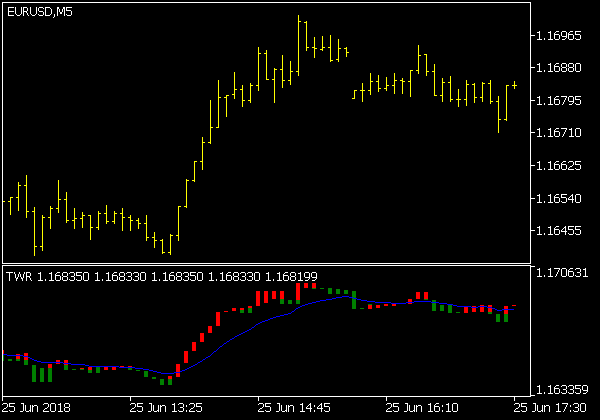Click the 25 Jun 16:10 time marker

423,408
